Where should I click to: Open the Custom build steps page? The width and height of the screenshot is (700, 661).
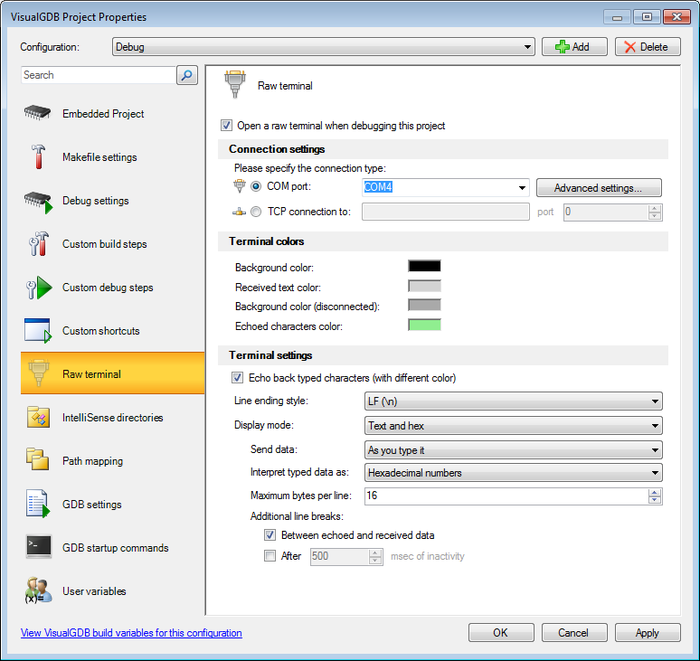point(112,244)
